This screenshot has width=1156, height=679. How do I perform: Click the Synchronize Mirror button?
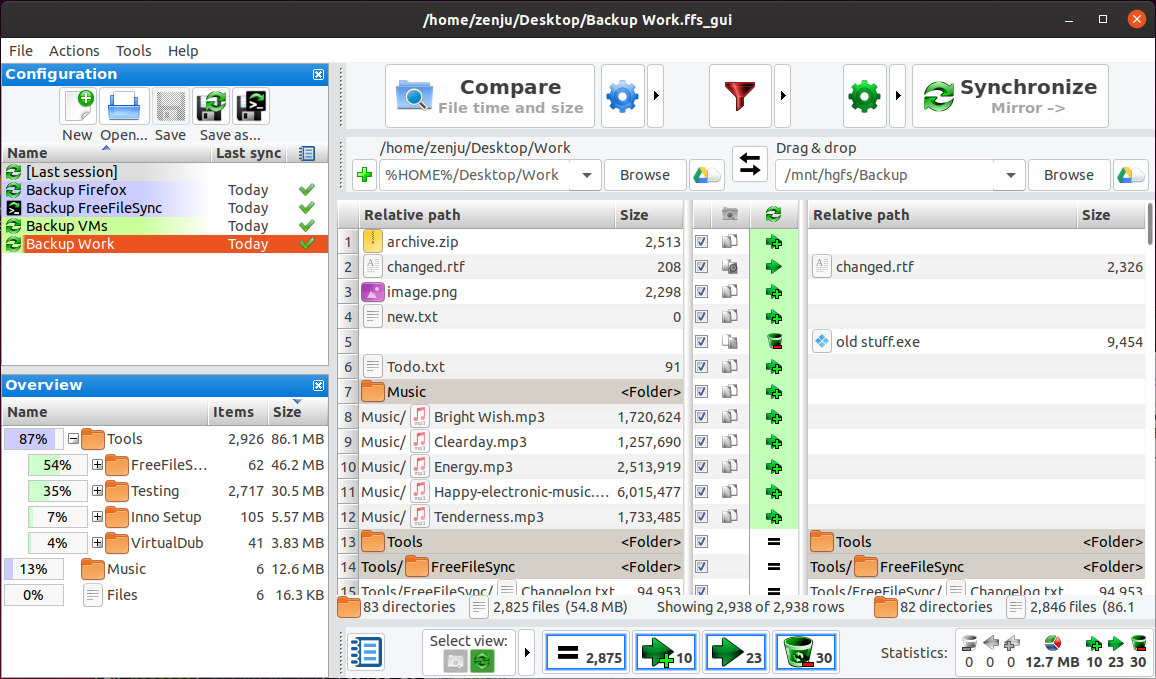point(1010,96)
